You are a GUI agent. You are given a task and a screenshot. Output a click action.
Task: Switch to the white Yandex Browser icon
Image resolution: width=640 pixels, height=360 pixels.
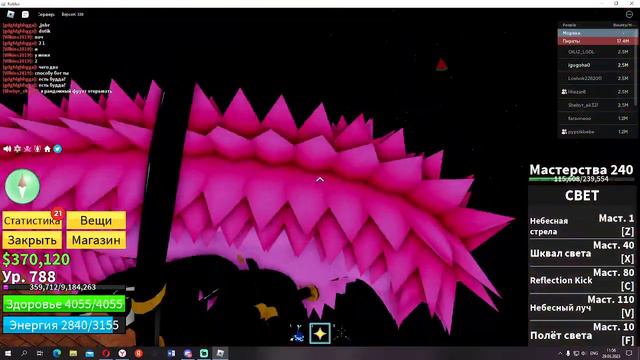[122, 353]
